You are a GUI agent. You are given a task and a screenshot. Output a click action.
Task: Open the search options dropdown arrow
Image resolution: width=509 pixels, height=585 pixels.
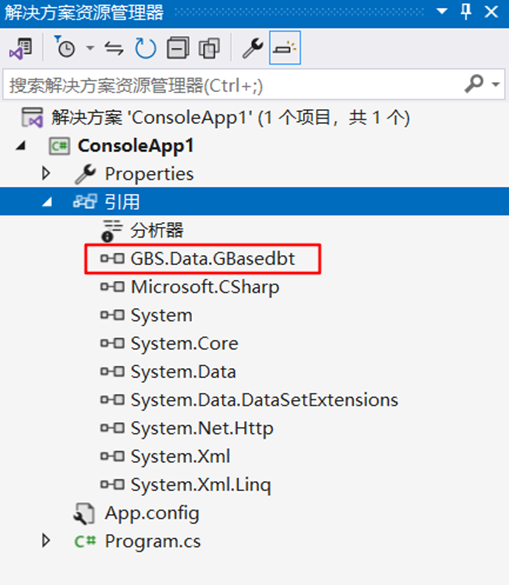[496, 84]
